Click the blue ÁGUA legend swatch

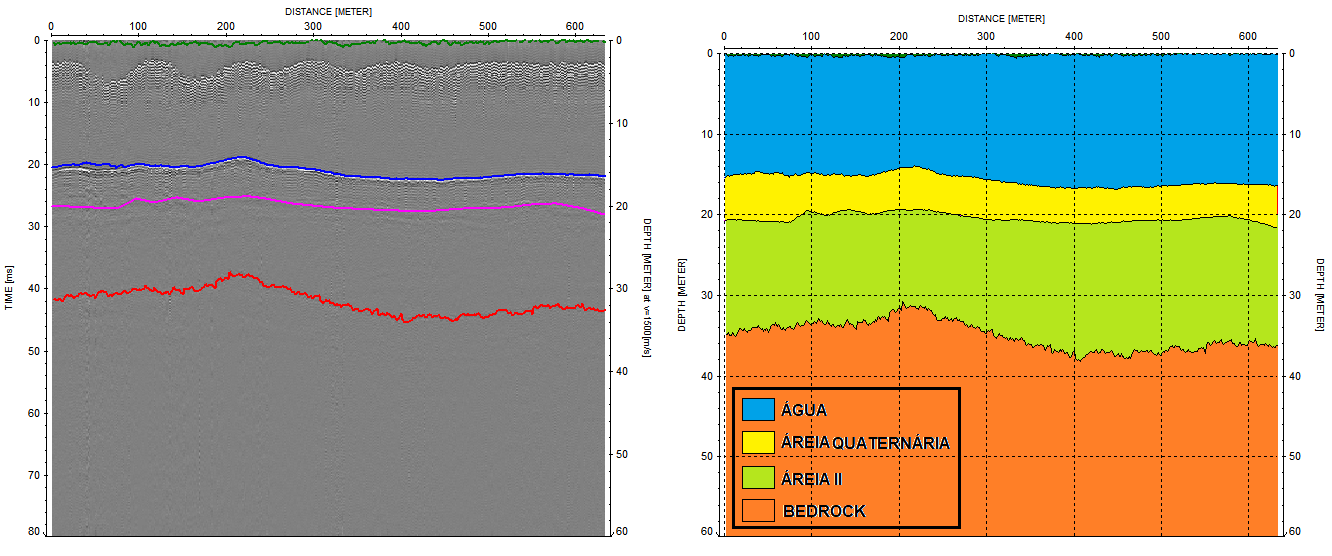click(759, 409)
